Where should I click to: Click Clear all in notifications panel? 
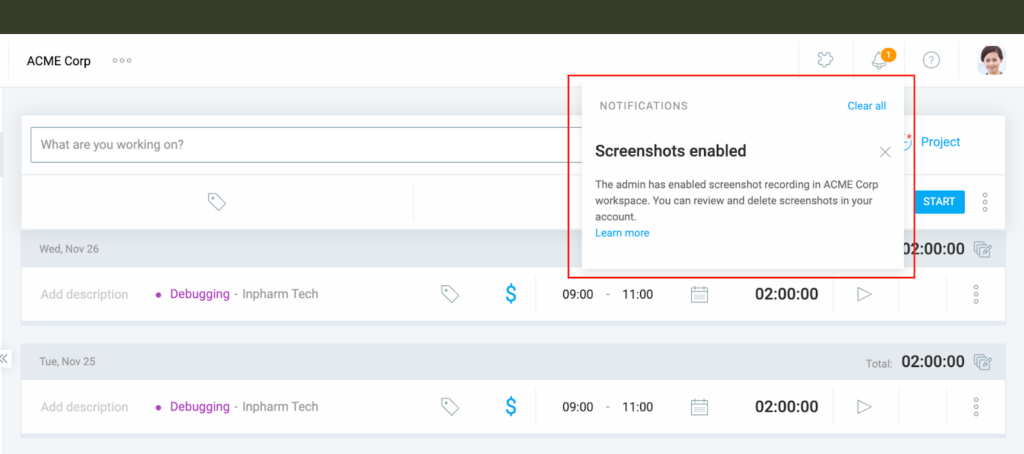pyautogui.click(x=866, y=106)
